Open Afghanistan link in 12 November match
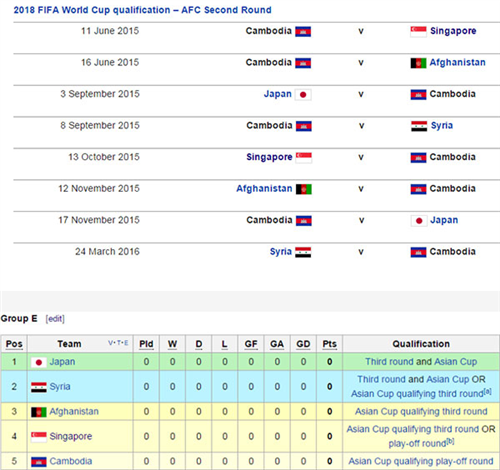The width and height of the screenshot is (500, 470). pyautogui.click(x=264, y=189)
